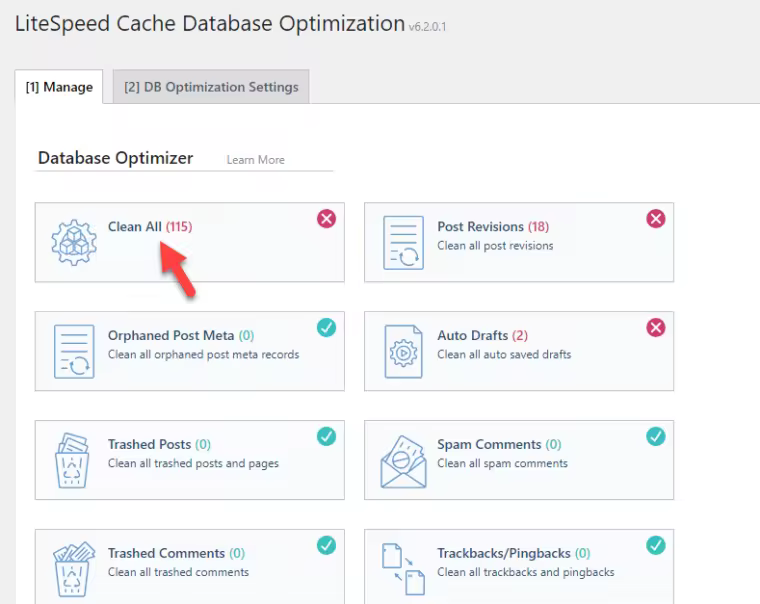
Task: Click green check on Orphaned Post Meta card
Action: coord(326,328)
